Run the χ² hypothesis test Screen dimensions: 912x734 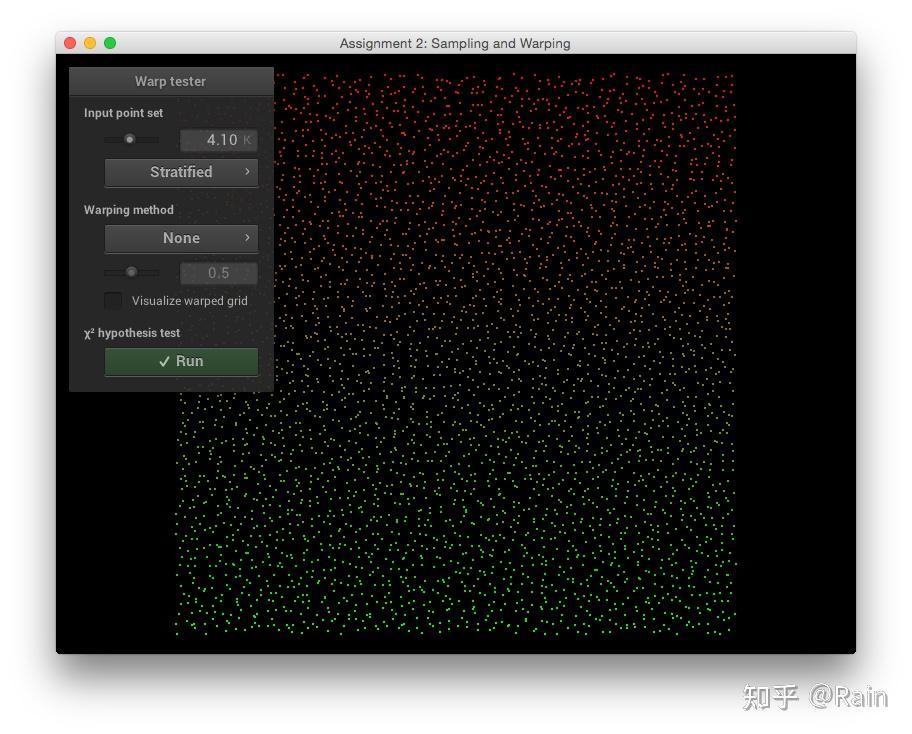pyautogui.click(x=180, y=361)
